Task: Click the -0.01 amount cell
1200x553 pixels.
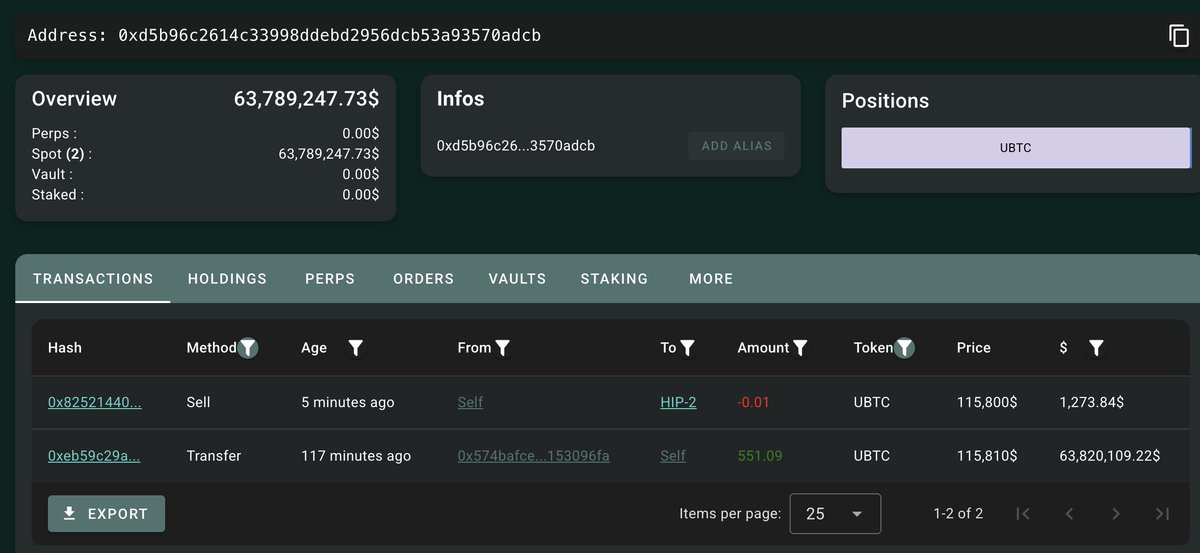Action: click(x=754, y=402)
